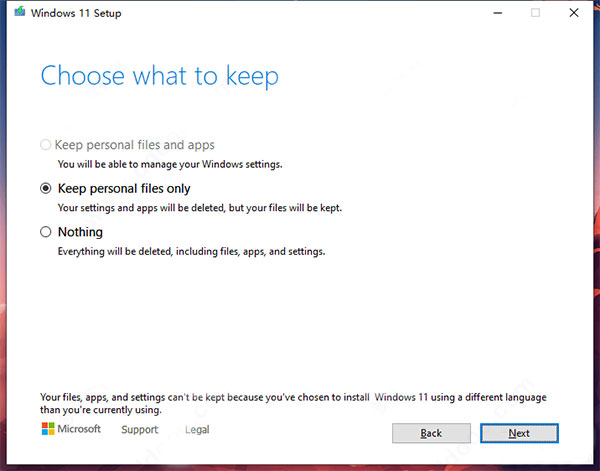The width and height of the screenshot is (600, 471).
Task: Choose the Nothing radio option
Action: [46, 232]
